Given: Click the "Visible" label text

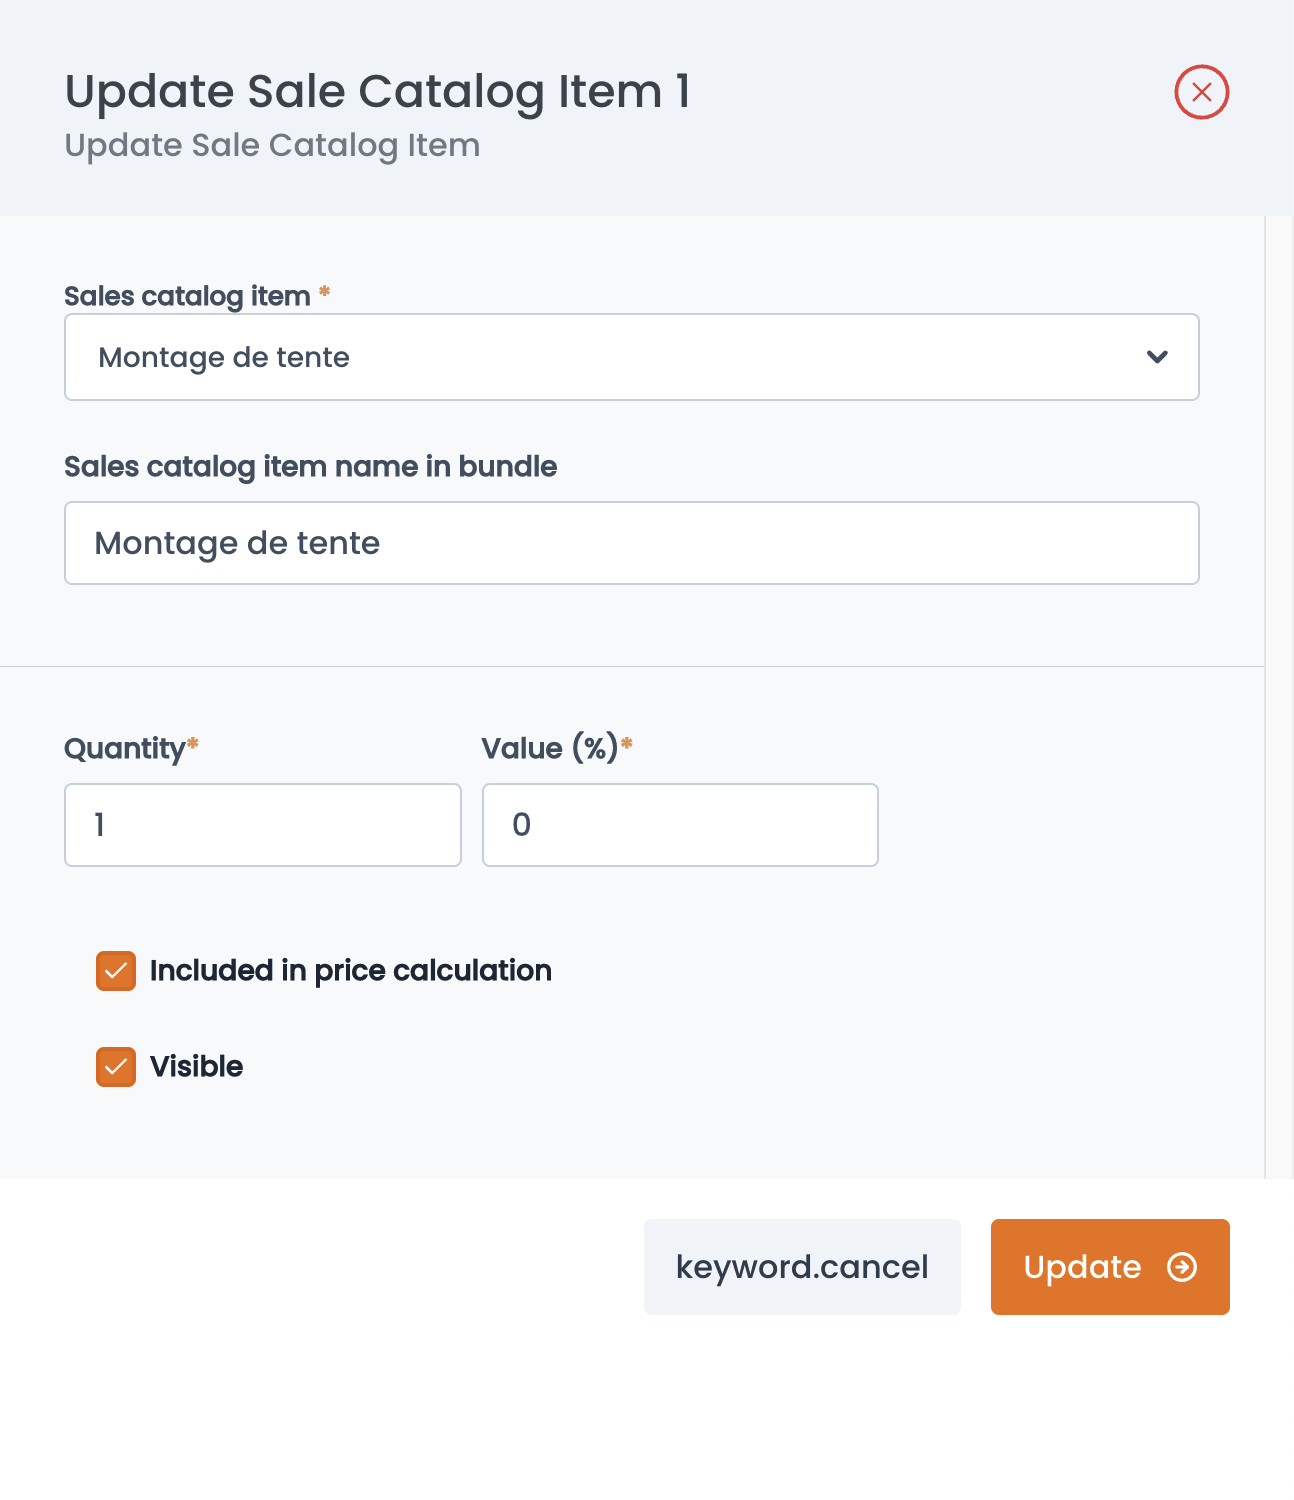Looking at the screenshot, I should coord(197,1067).
